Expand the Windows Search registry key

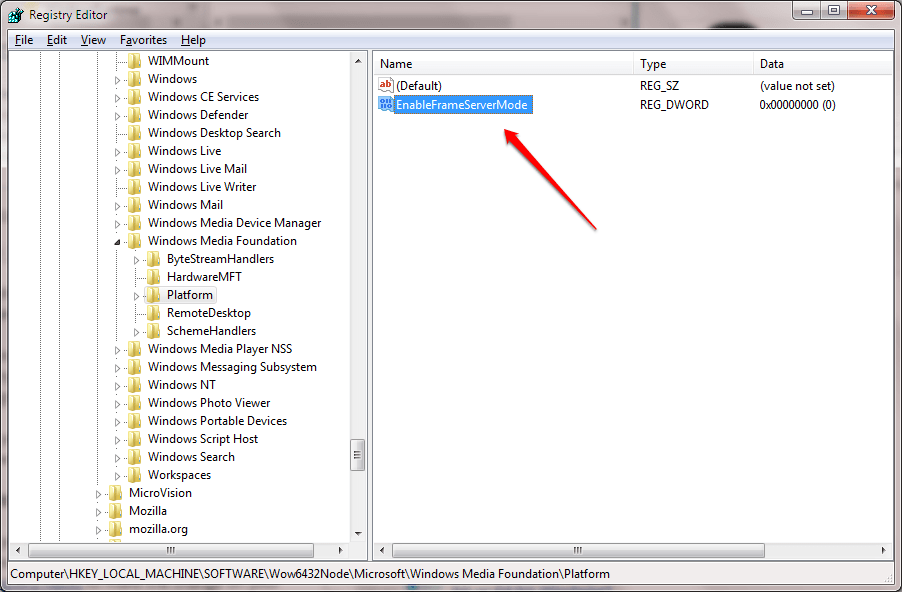click(118, 456)
